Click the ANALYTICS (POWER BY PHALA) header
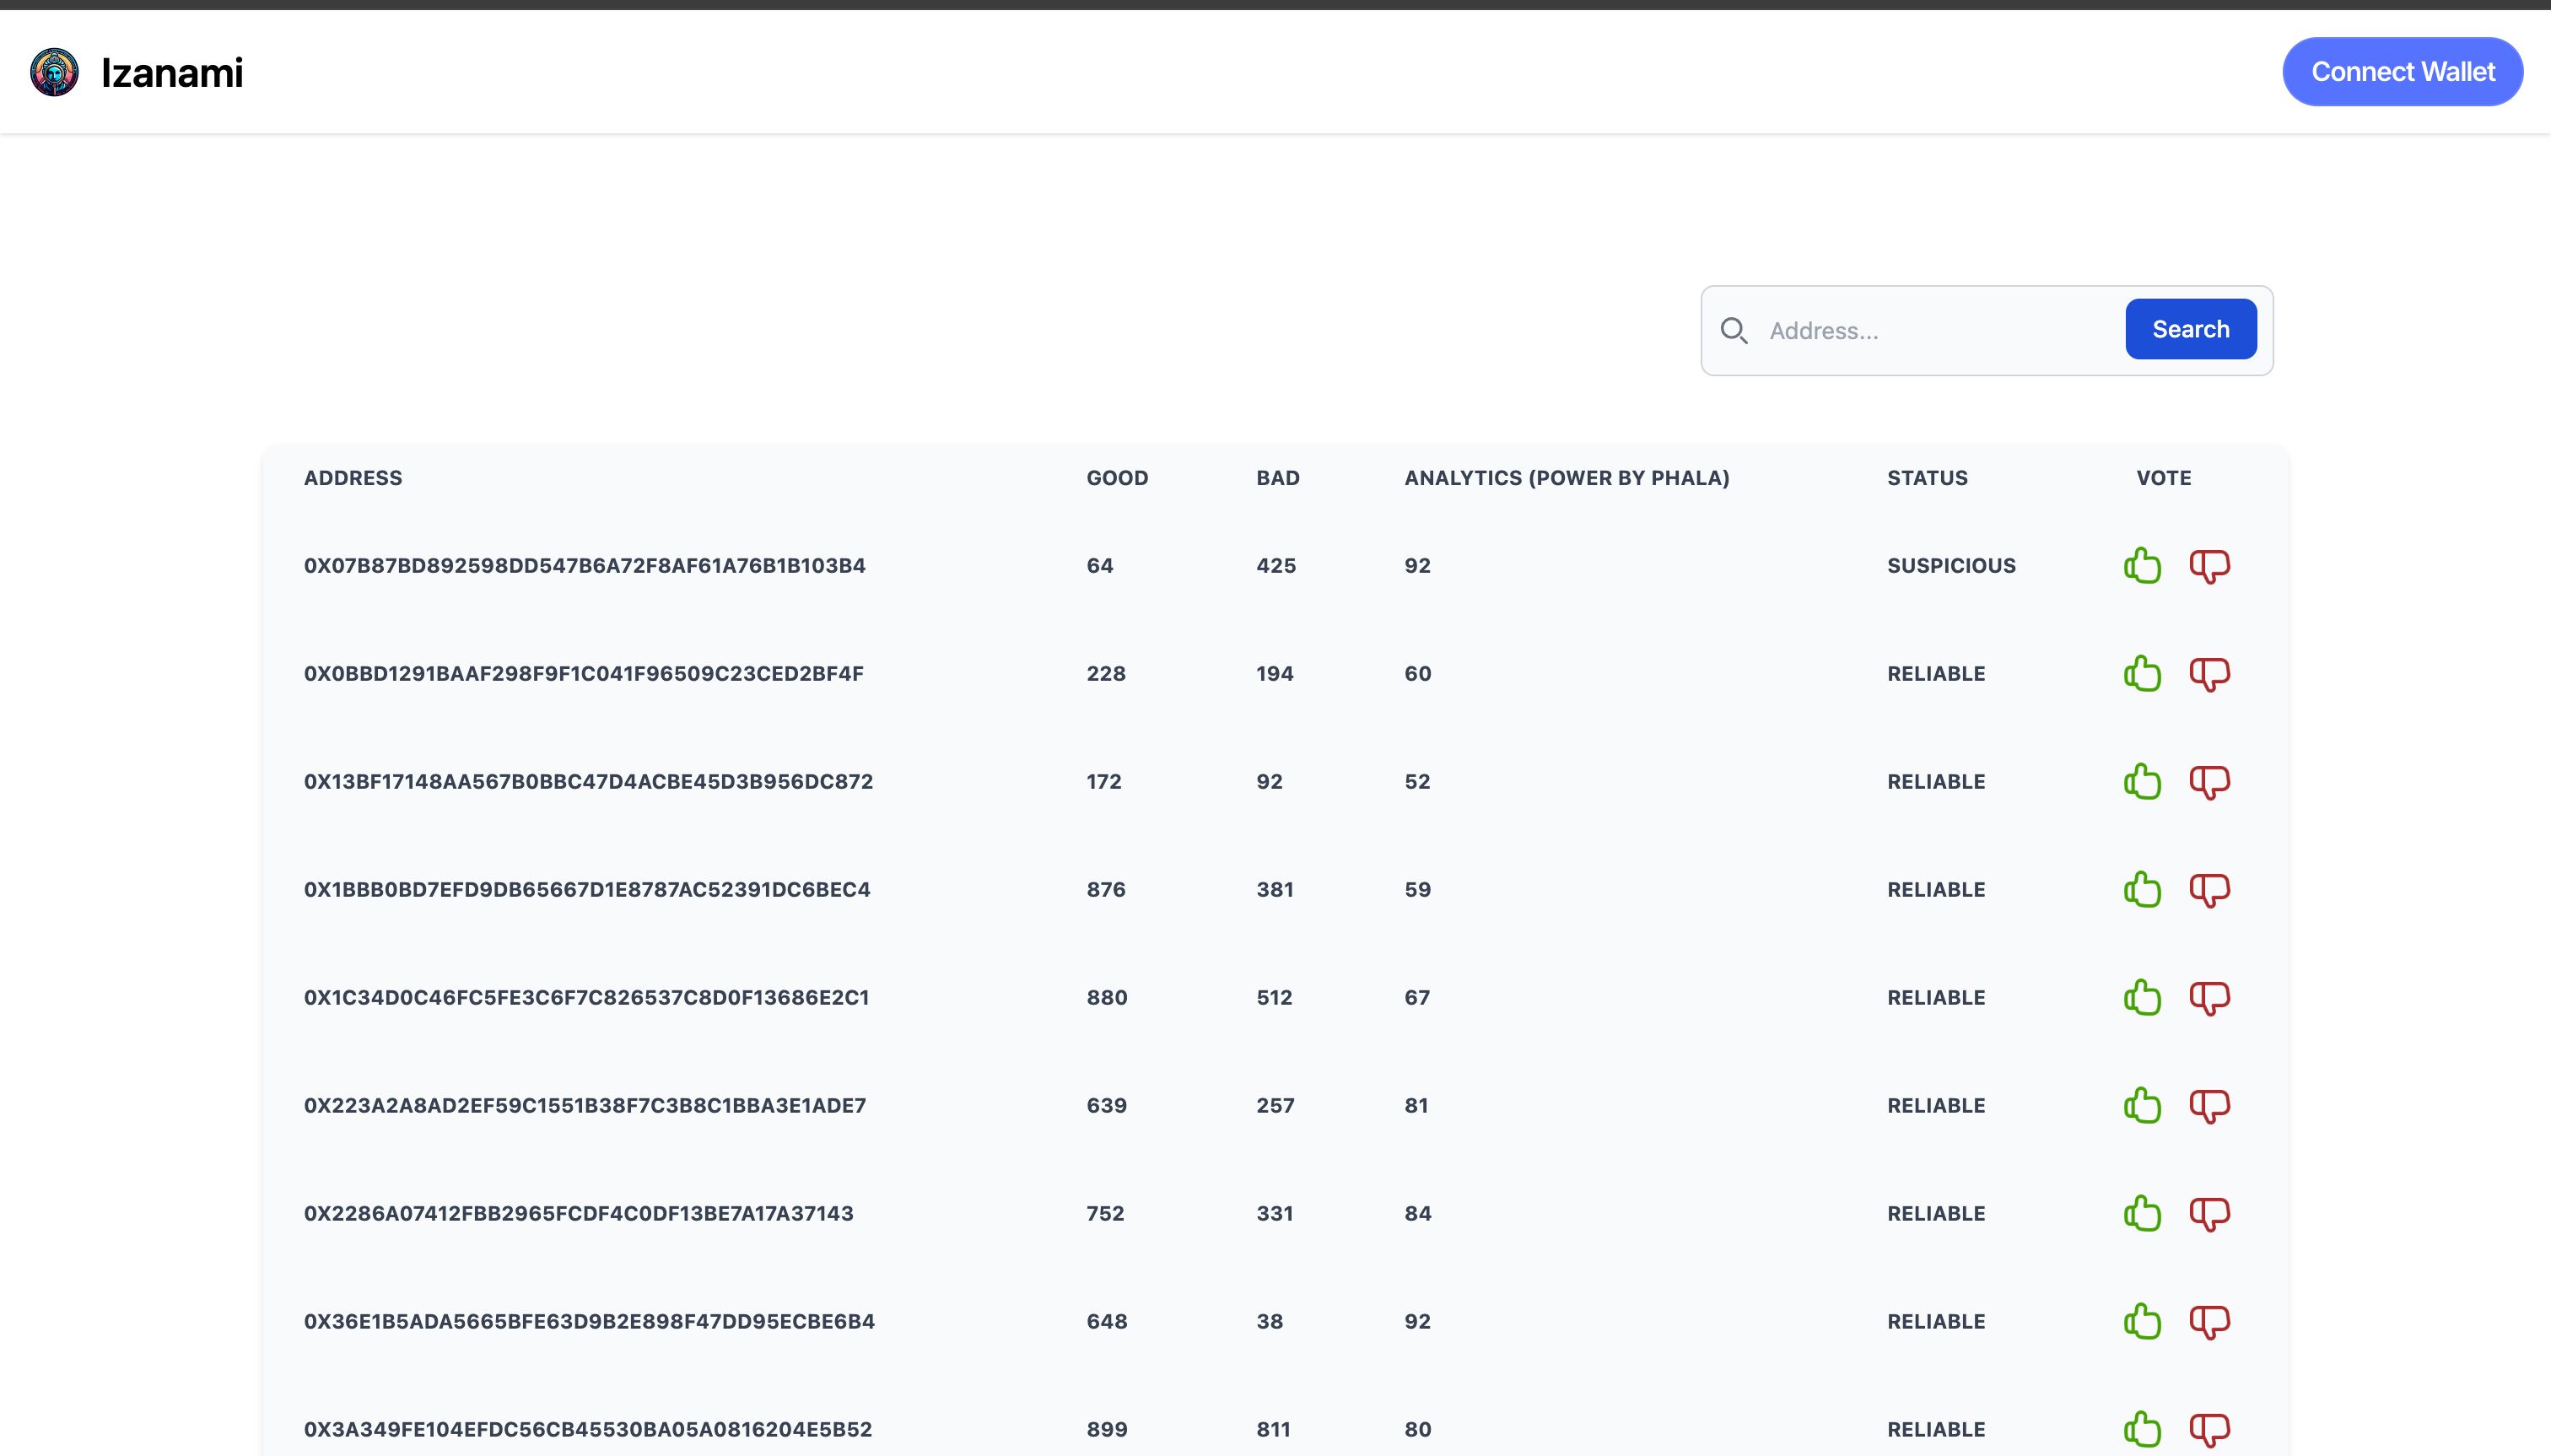Image resolution: width=2551 pixels, height=1456 pixels. pyautogui.click(x=1567, y=478)
